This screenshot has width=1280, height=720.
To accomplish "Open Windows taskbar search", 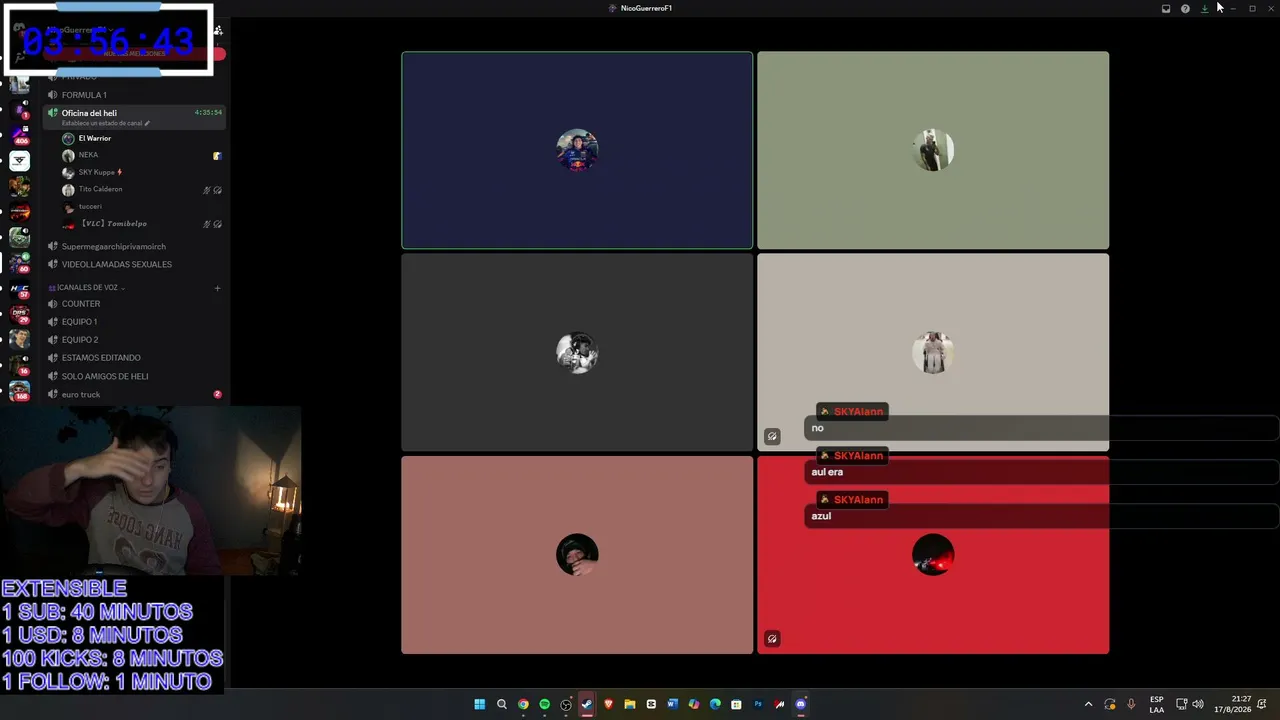I will (502, 704).
